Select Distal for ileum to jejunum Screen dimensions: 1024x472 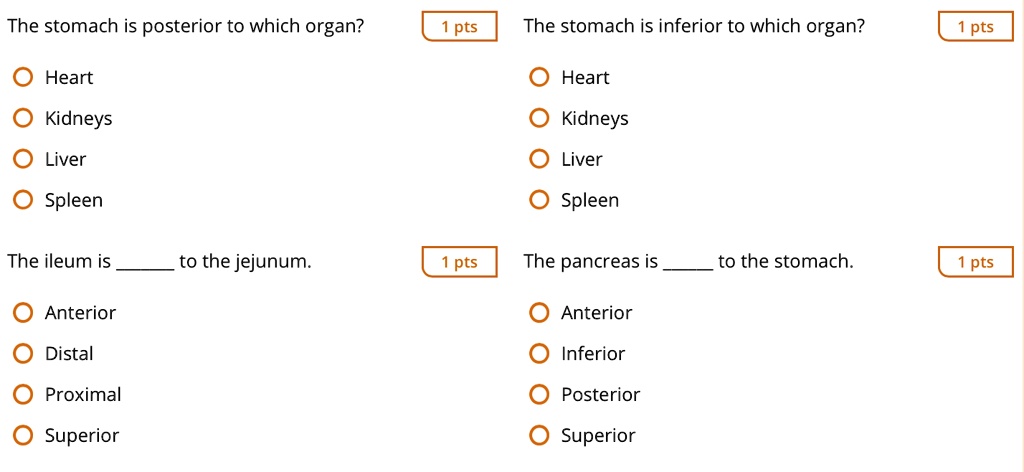click(x=23, y=354)
